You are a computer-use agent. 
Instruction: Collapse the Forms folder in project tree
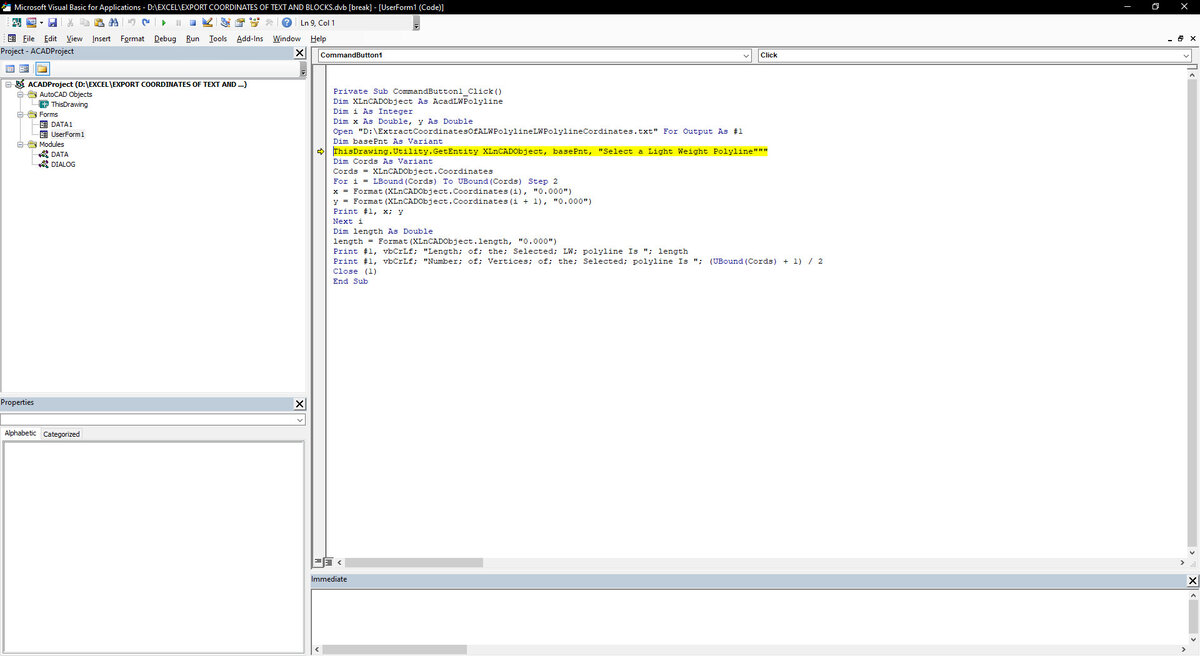click(19, 114)
